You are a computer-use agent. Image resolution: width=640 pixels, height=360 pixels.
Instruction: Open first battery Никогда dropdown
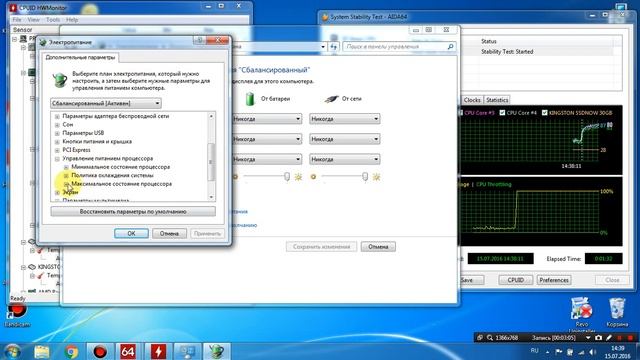[267, 119]
